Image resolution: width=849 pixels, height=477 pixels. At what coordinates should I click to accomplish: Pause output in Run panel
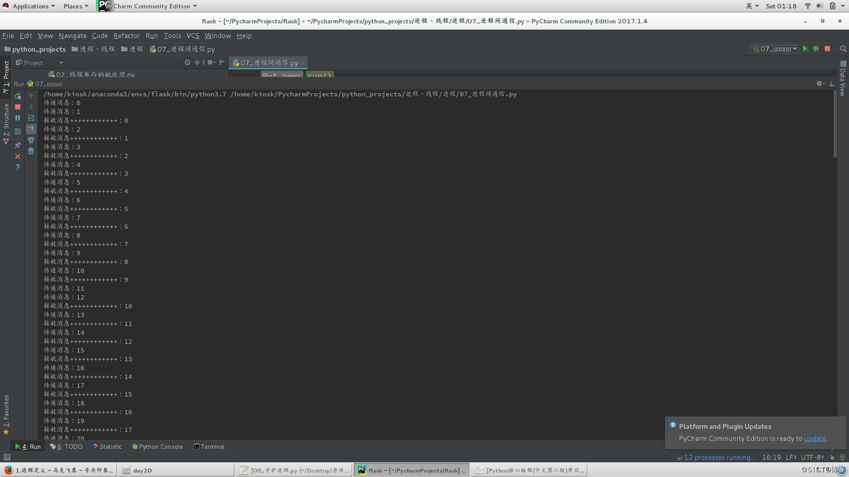[18, 118]
